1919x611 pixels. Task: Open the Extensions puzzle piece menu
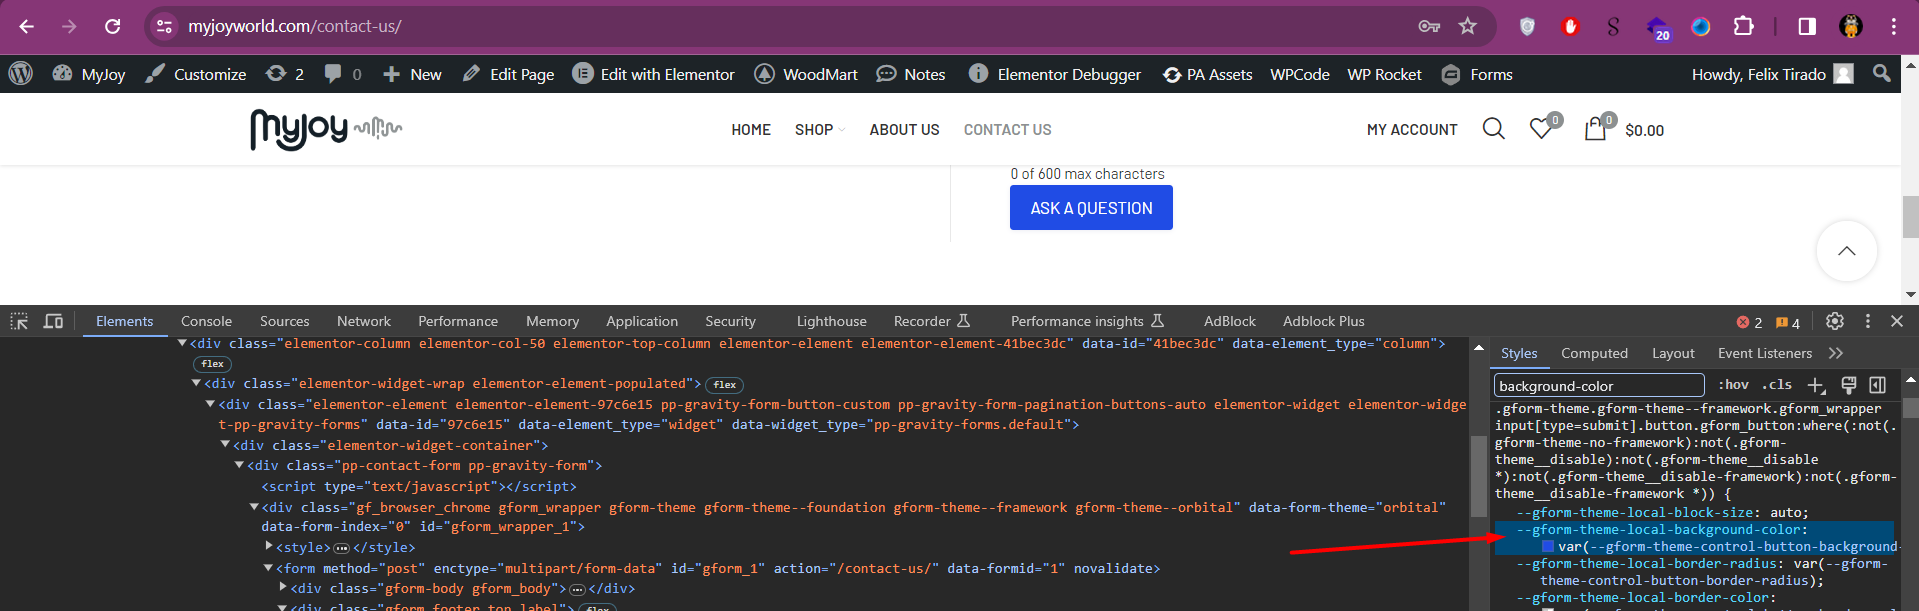1744,26
